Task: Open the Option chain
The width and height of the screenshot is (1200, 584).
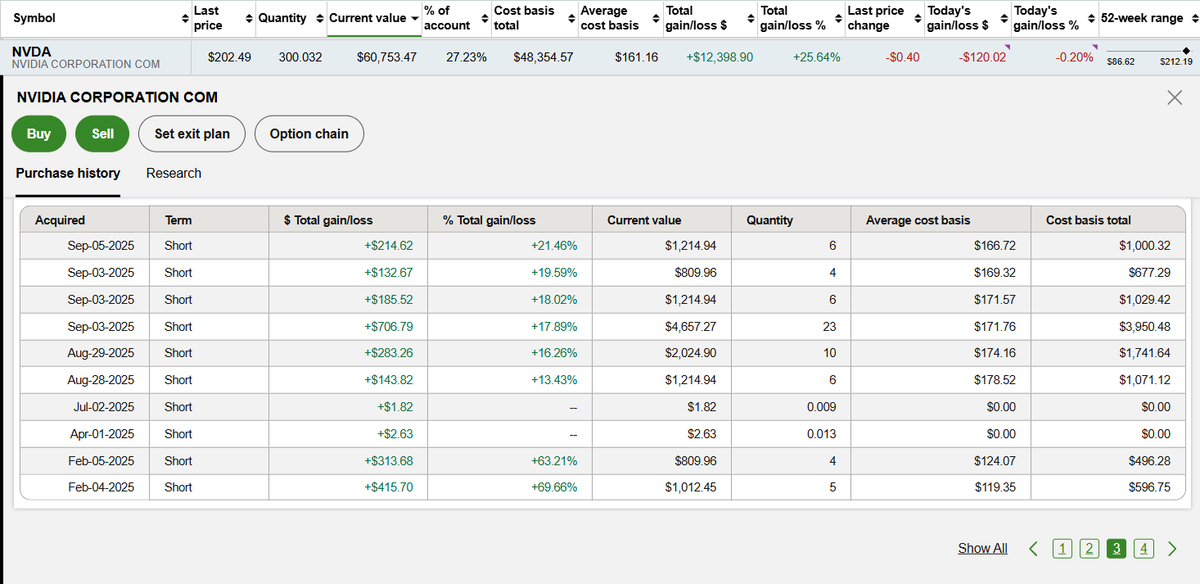Action: [x=309, y=133]
